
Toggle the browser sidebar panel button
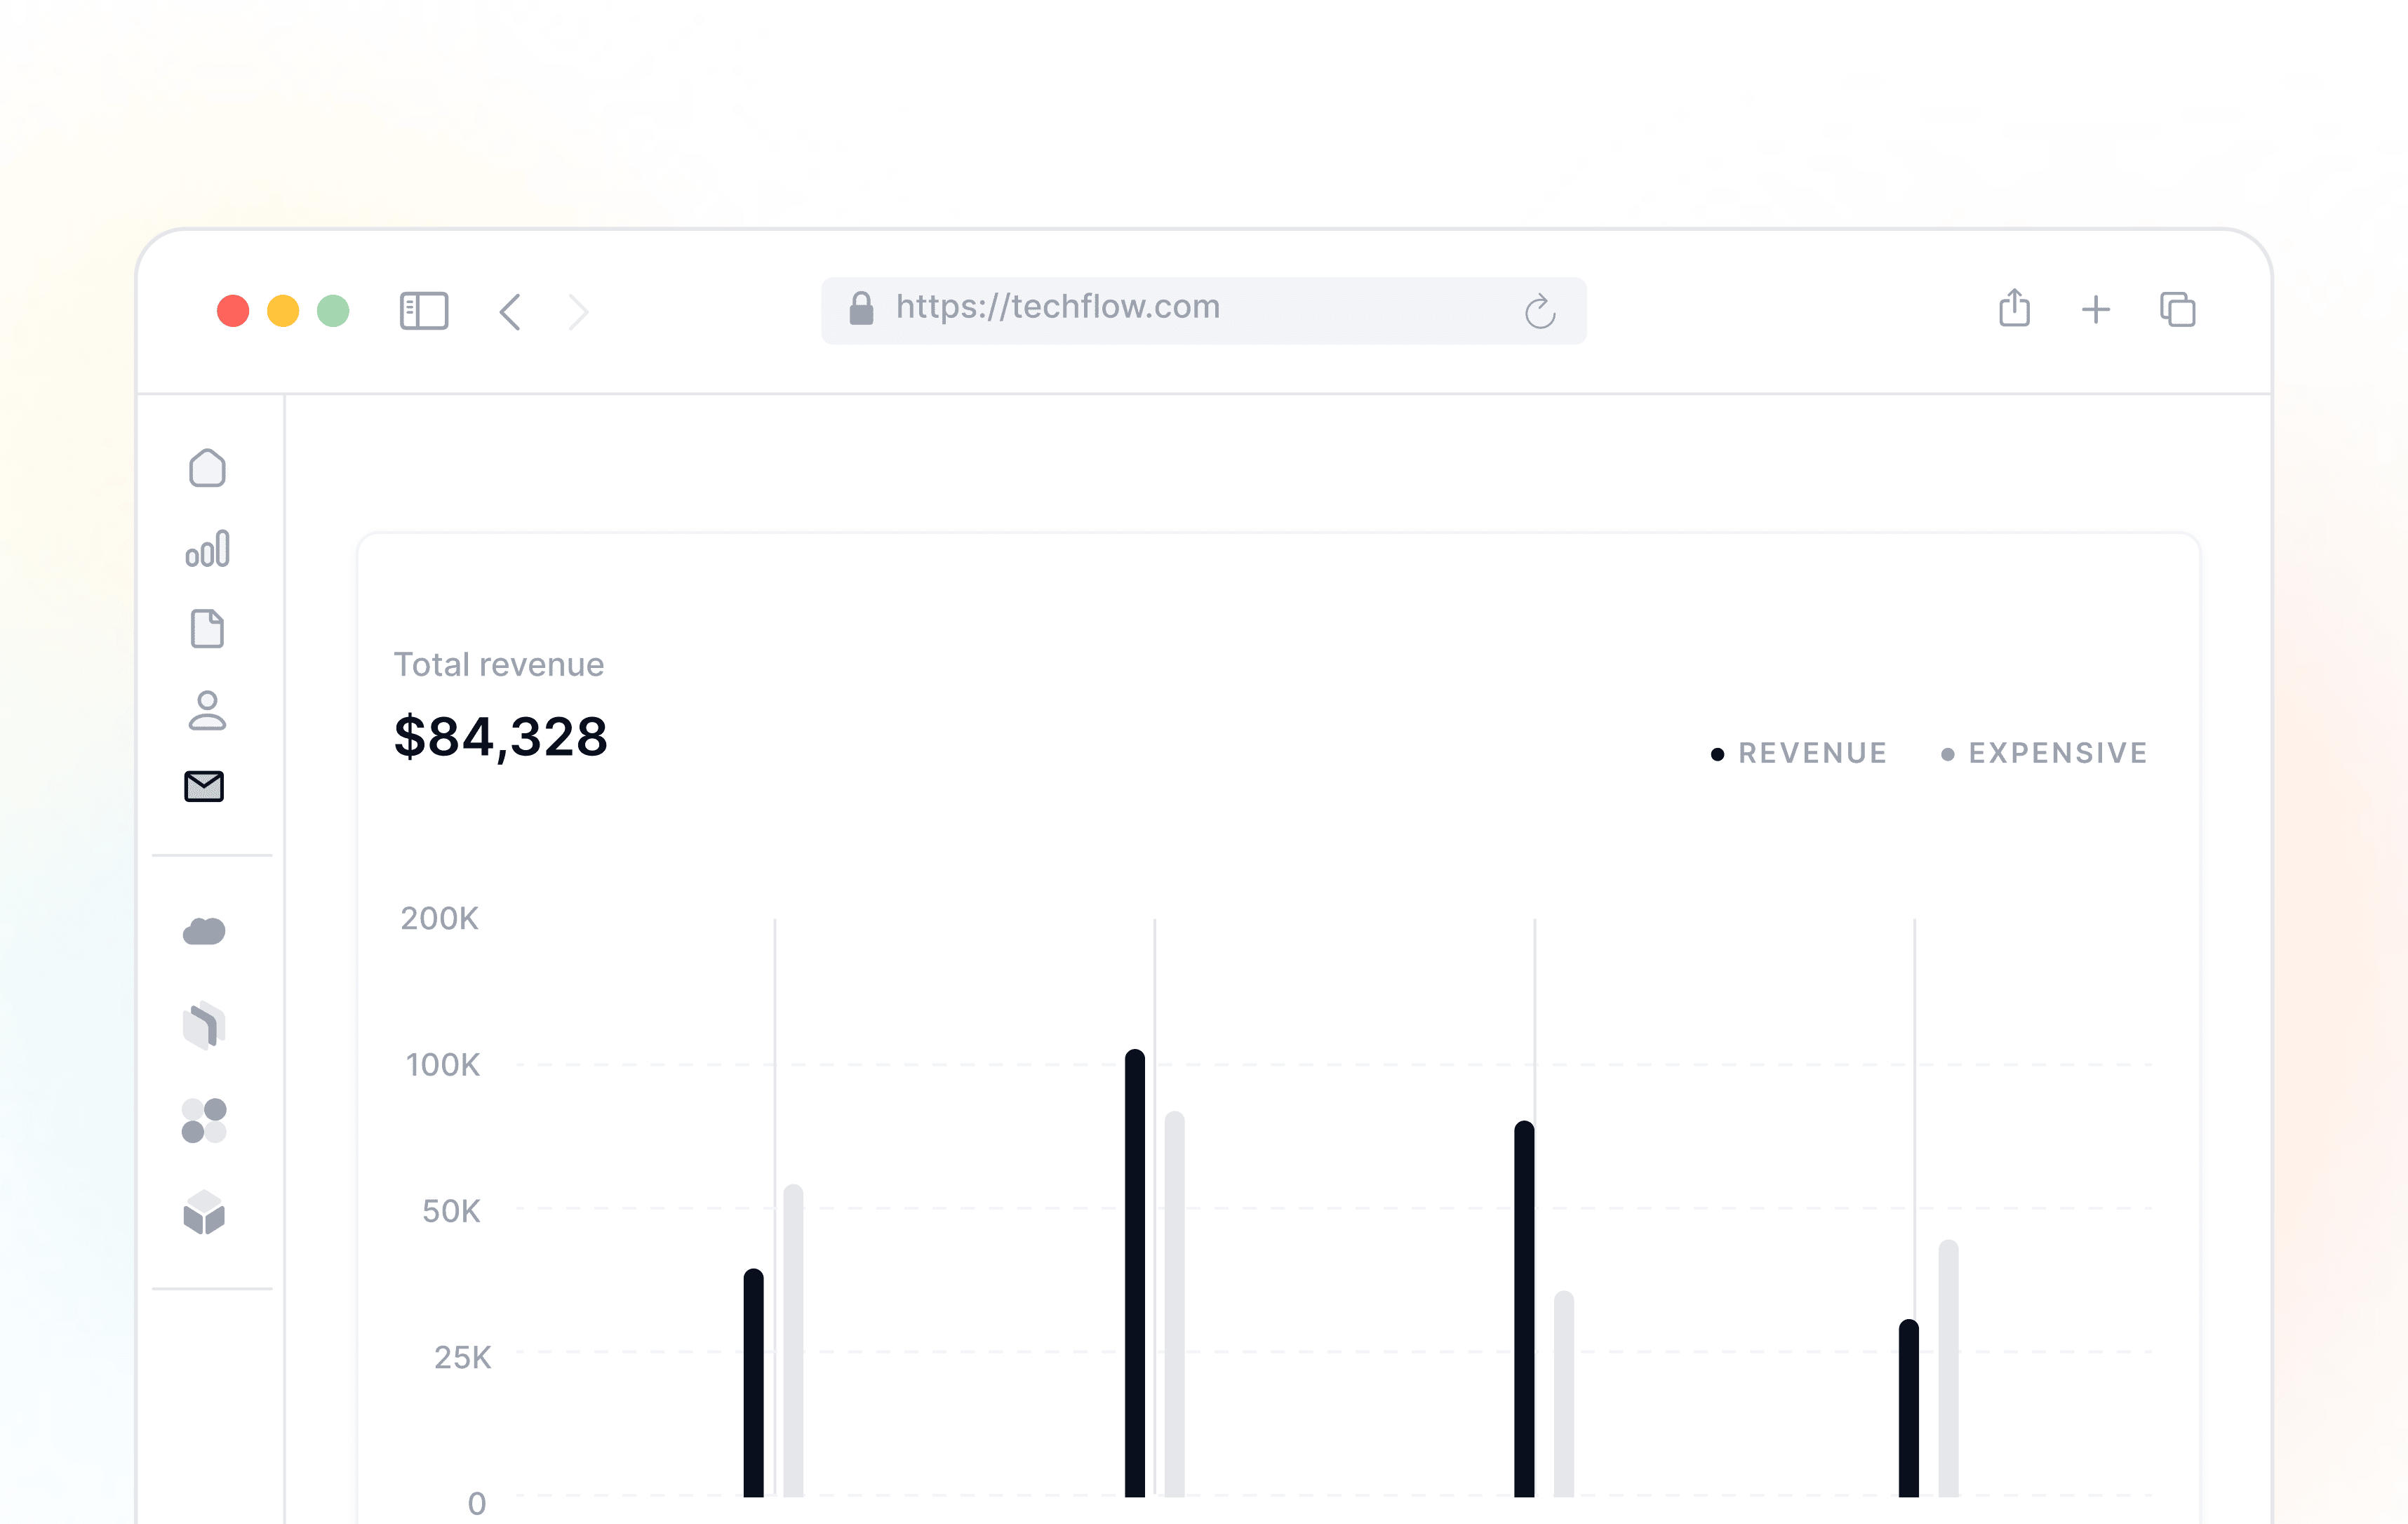coord(424,311)
